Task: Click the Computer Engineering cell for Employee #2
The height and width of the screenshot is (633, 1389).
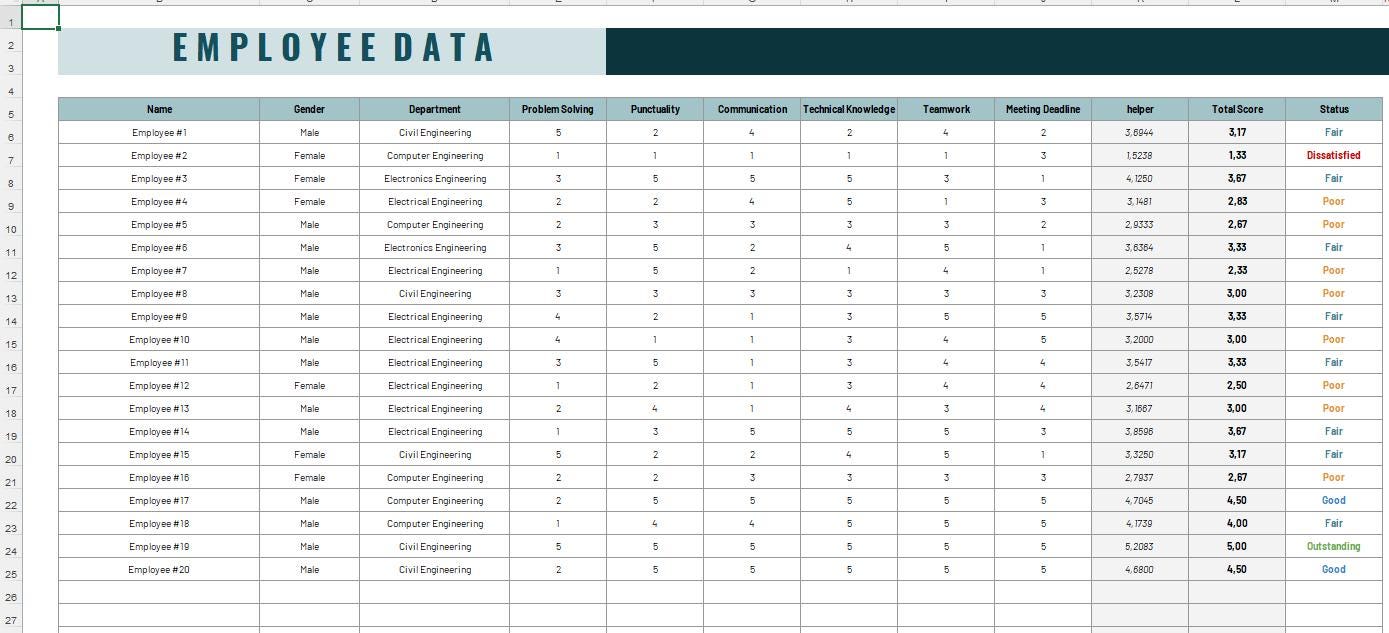Action: tap(434, 155)
